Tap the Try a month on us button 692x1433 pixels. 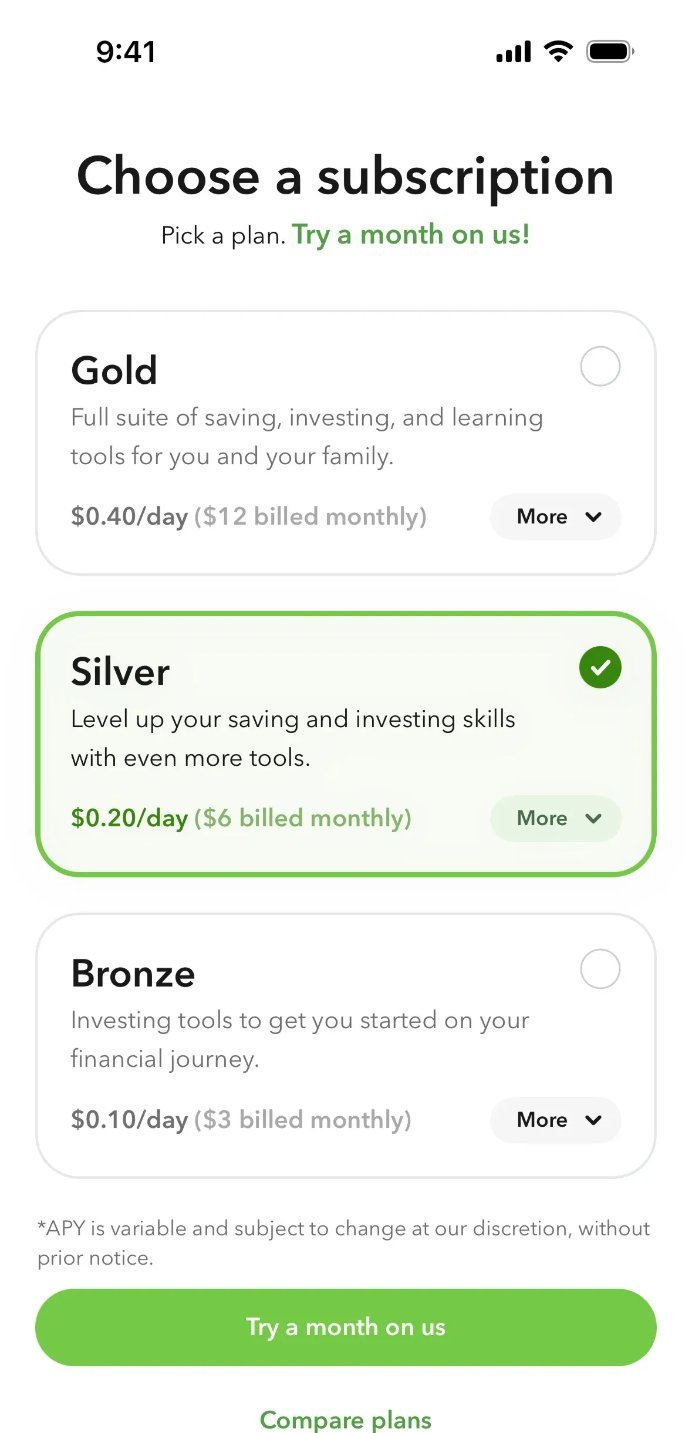coord(346,1327)
